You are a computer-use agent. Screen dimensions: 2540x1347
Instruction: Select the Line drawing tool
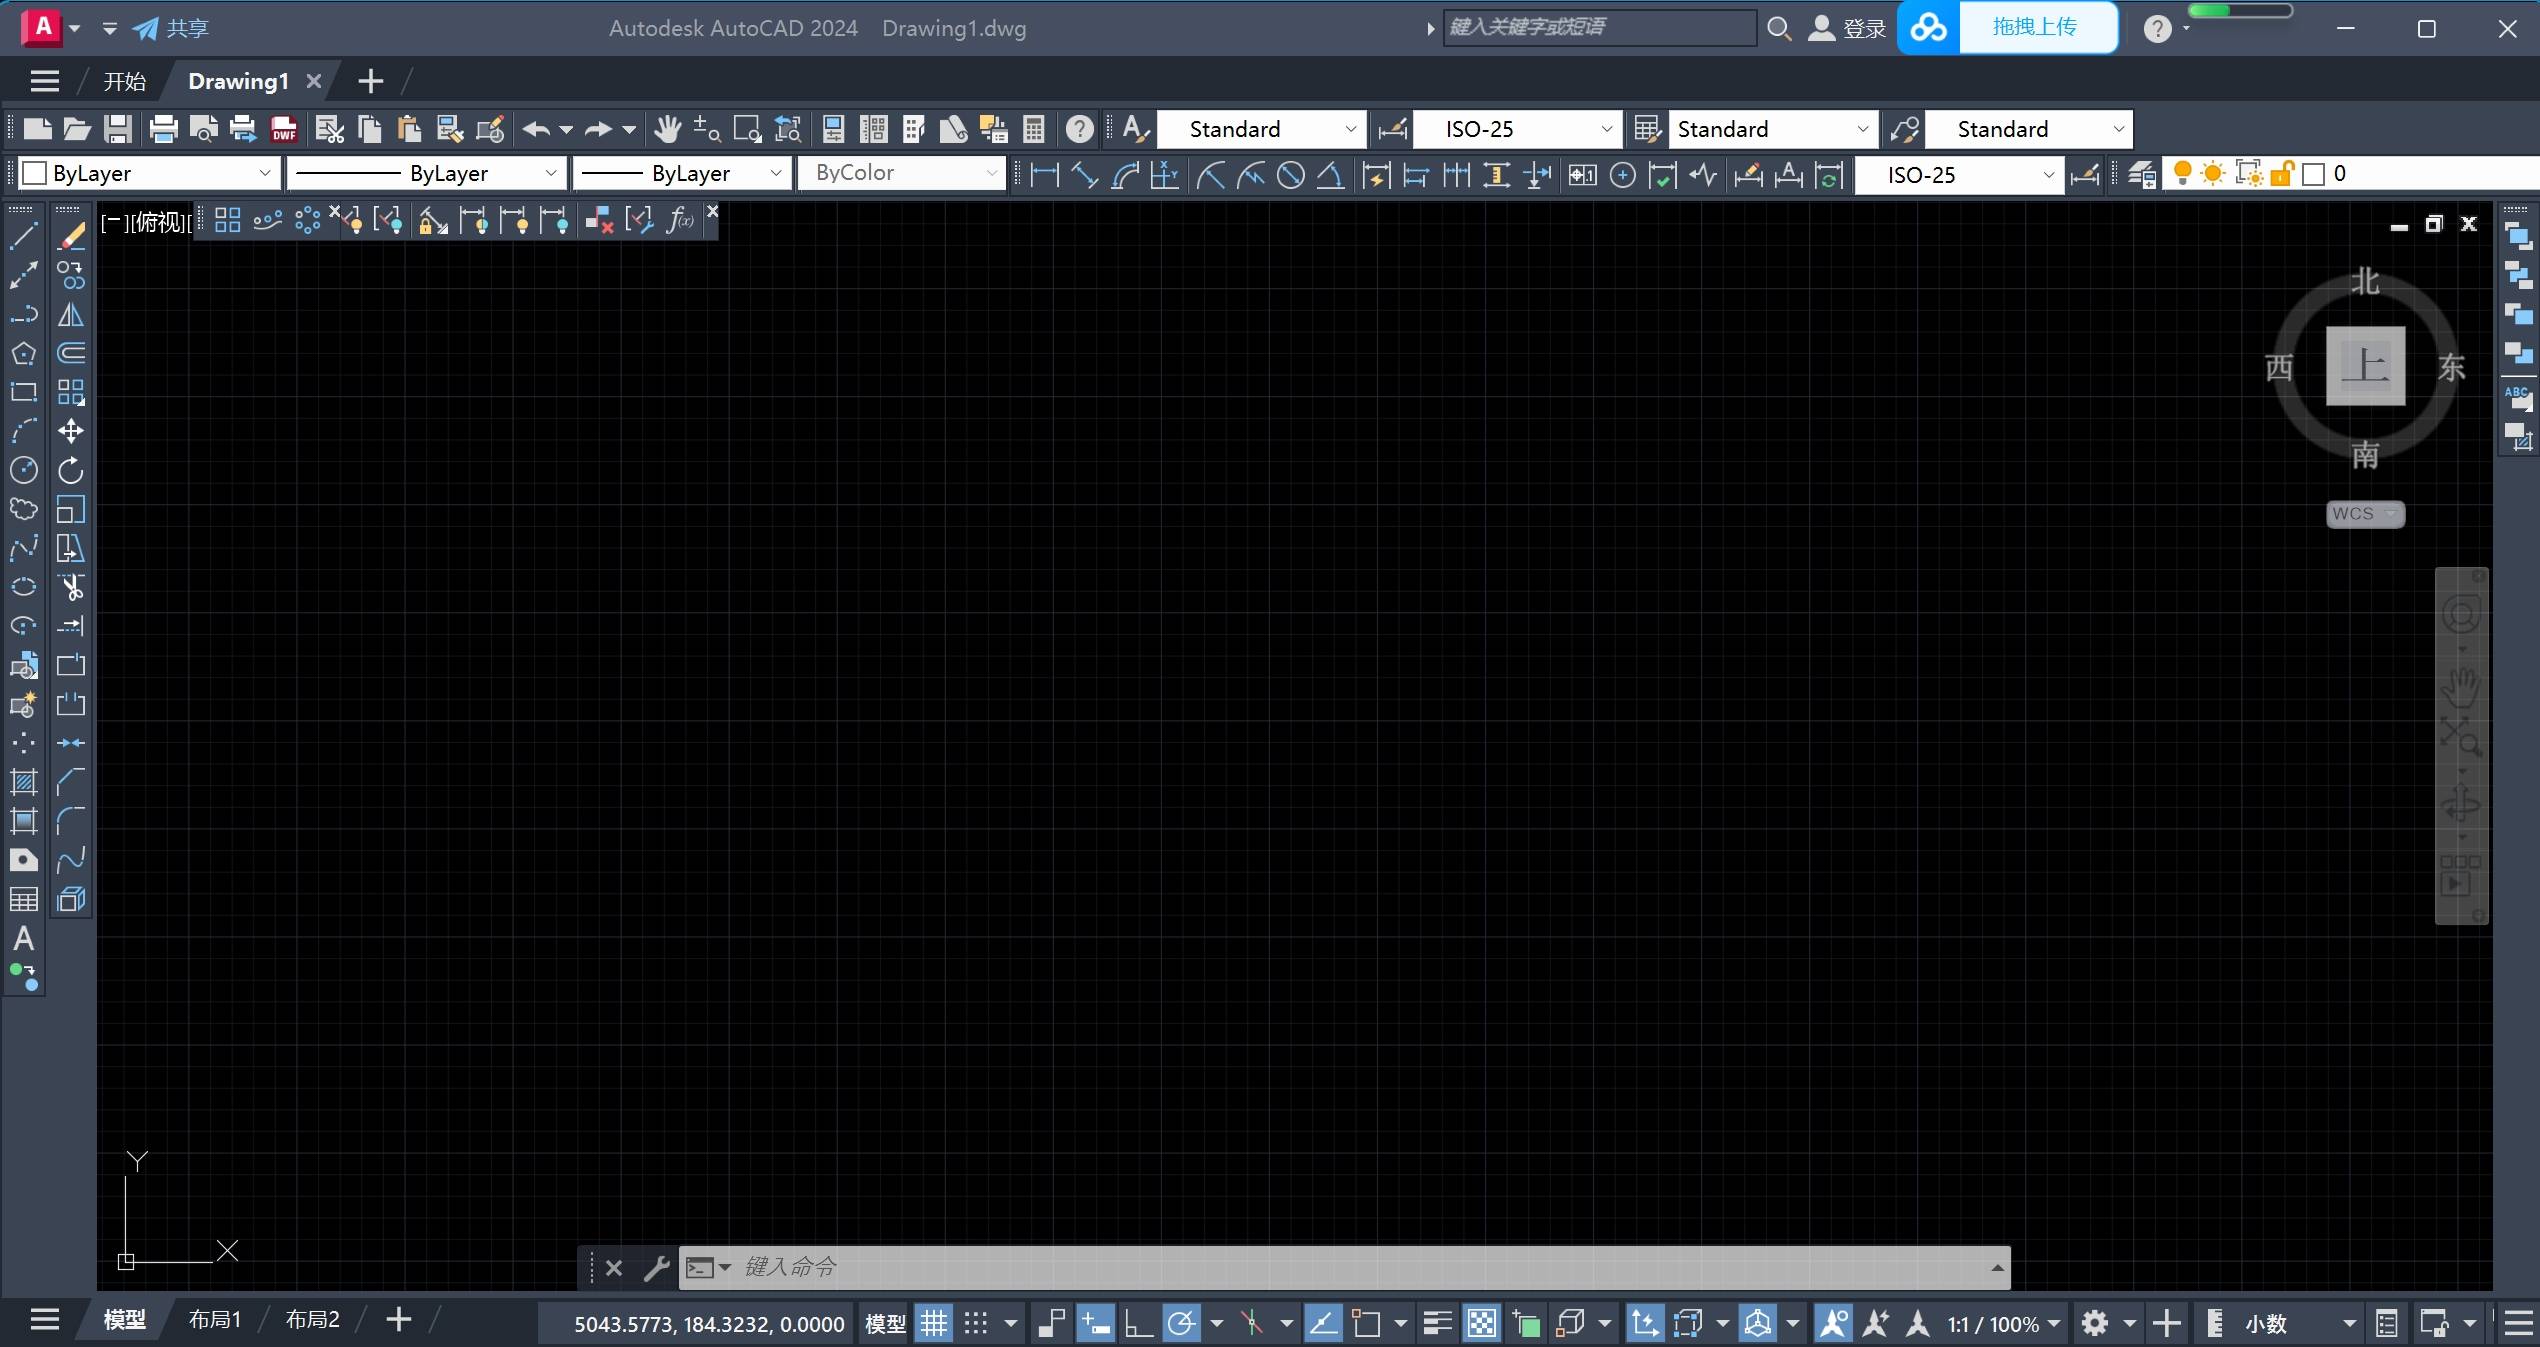click(24, 237)
